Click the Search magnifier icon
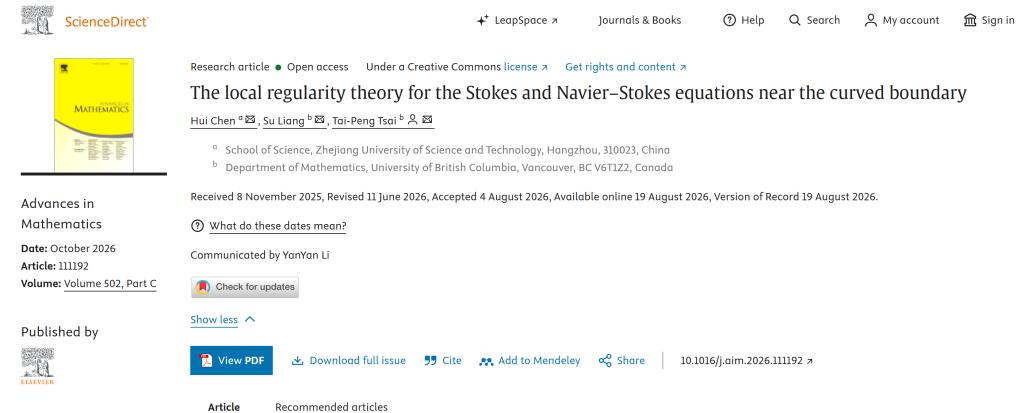 (x=794, y=20)
